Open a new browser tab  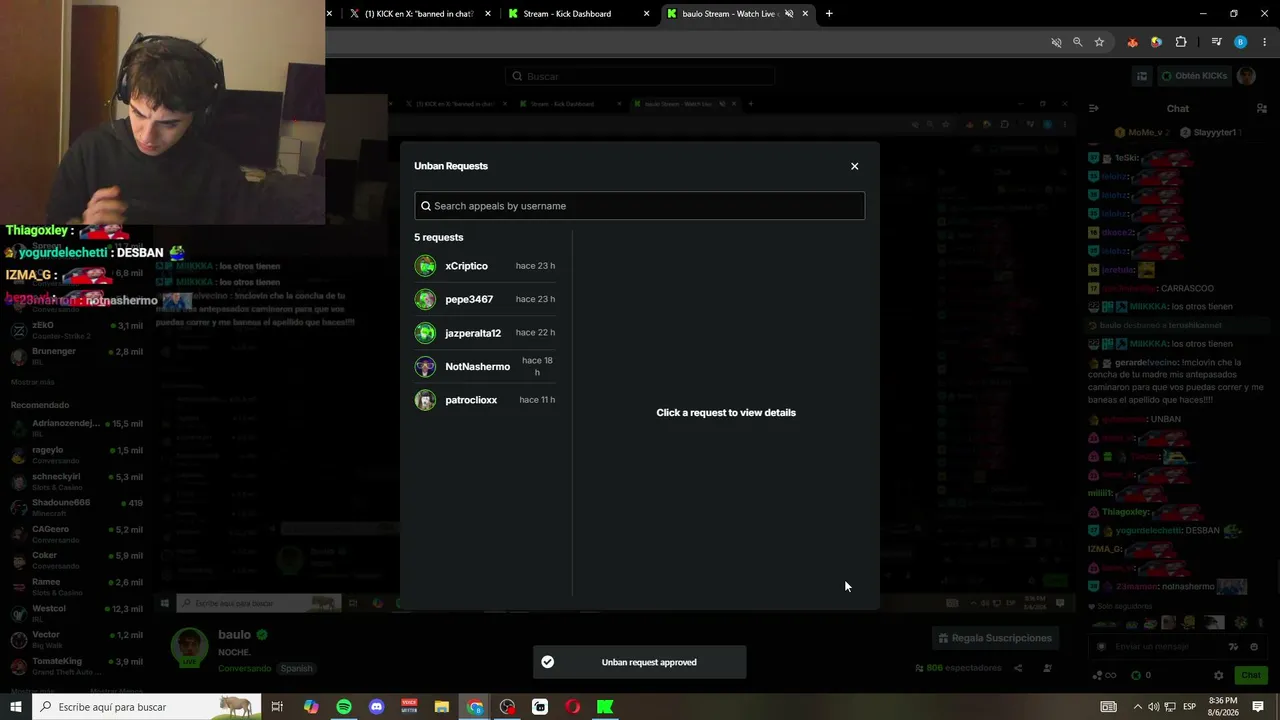(x=829, y=14)
